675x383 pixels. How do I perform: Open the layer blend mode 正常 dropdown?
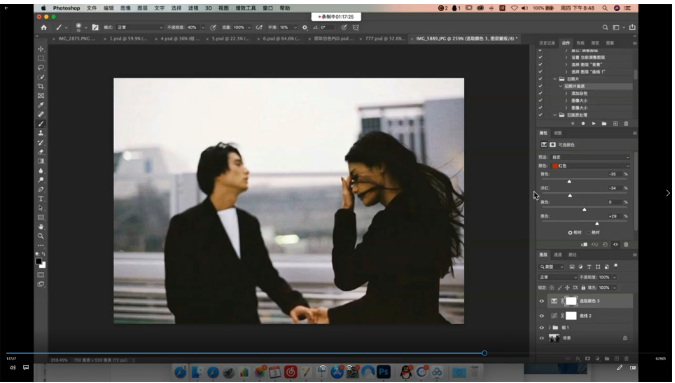[558, 277]
